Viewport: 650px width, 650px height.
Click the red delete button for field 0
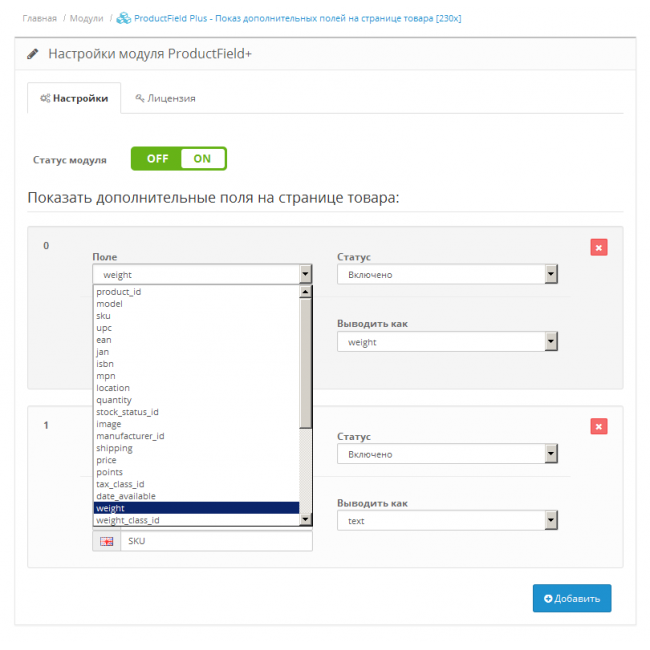[x=598, y=248]
